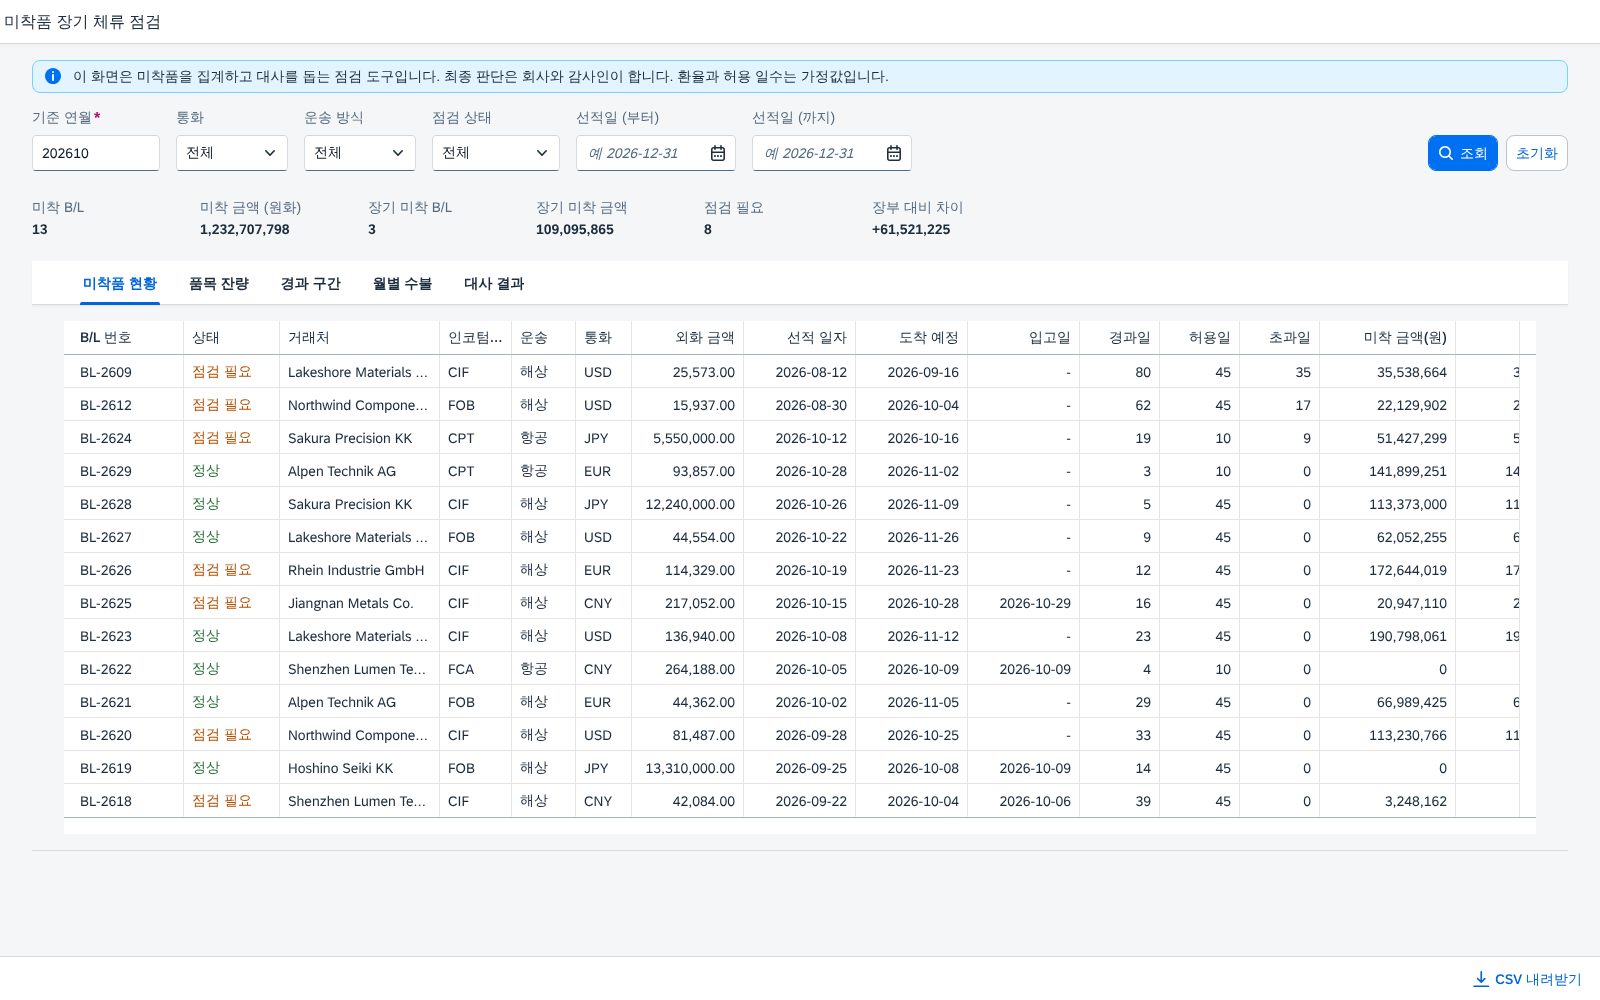Click the 선적일 (까지) date field

832,153
